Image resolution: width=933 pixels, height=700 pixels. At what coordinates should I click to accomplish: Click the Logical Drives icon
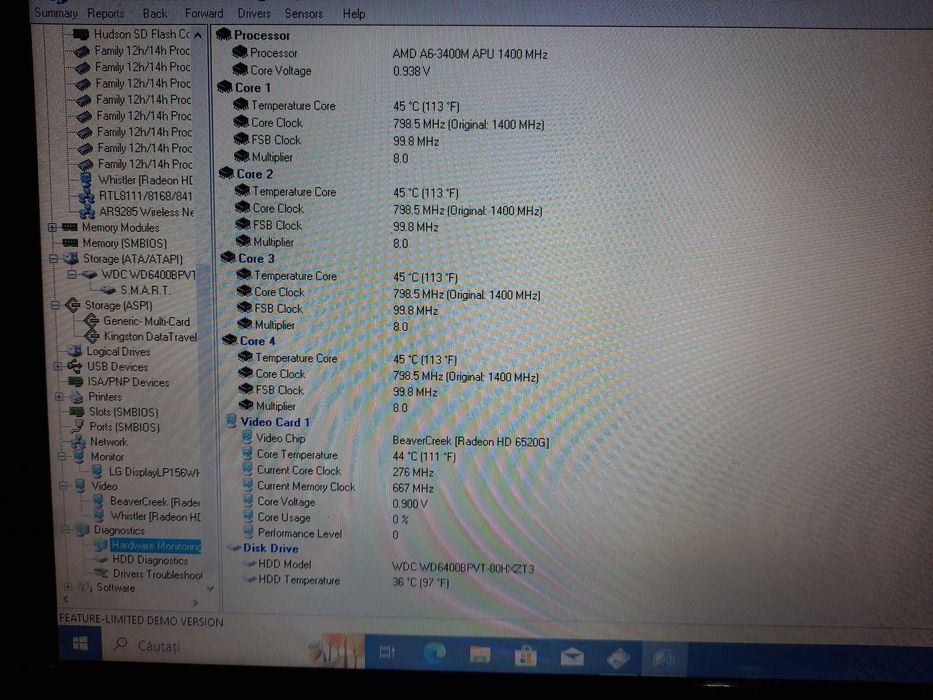tap(75, 351)
